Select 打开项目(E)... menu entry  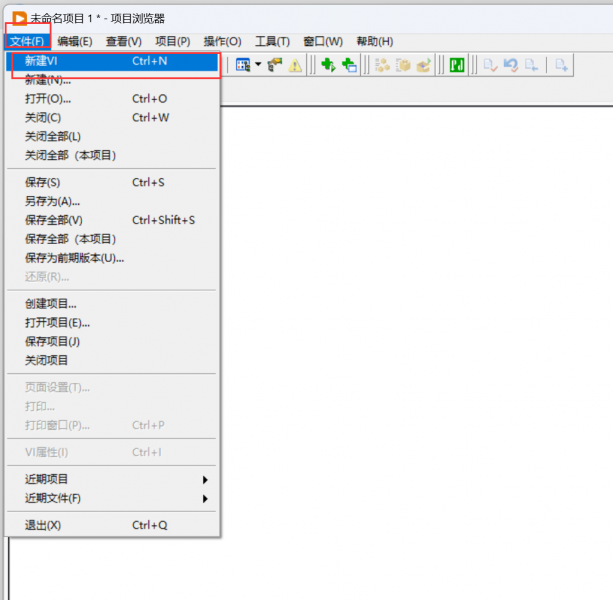pyautogui.click(x=112, y=323)
